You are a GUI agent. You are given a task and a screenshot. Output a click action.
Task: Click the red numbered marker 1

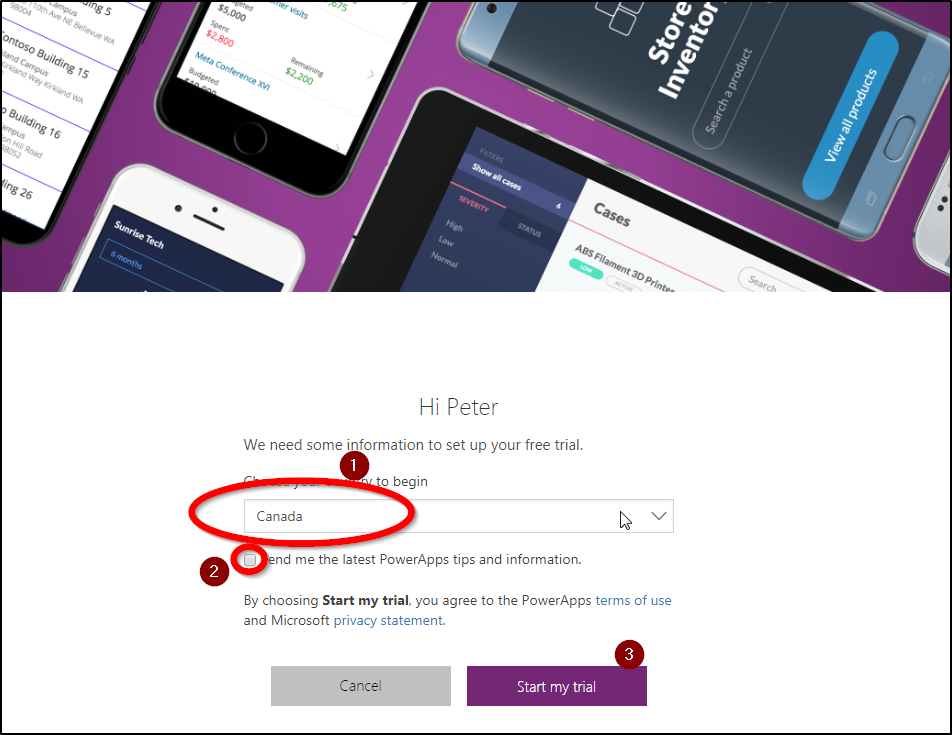(x=354, y=466)
